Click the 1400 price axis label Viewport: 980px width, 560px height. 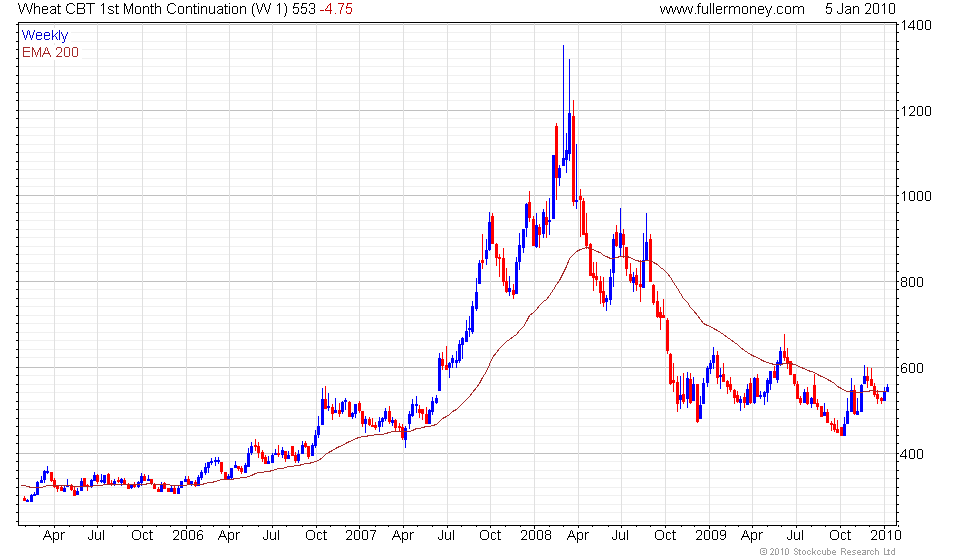pos(916,26)
